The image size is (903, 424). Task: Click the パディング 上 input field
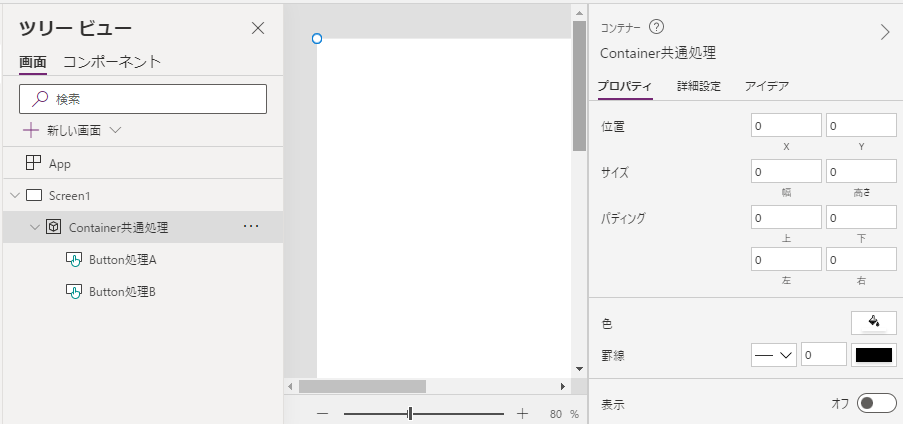click(x=786, y=217)
